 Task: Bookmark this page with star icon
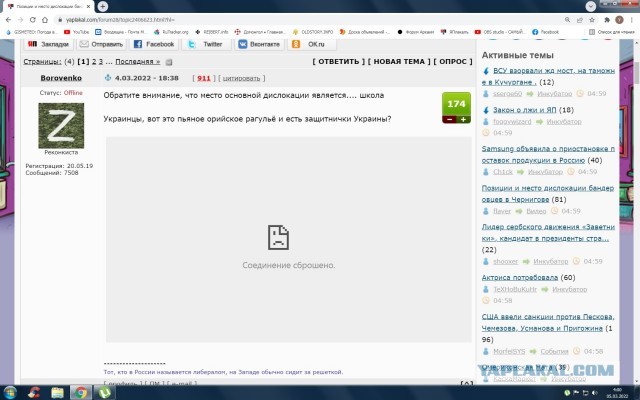tap(592, 20)
